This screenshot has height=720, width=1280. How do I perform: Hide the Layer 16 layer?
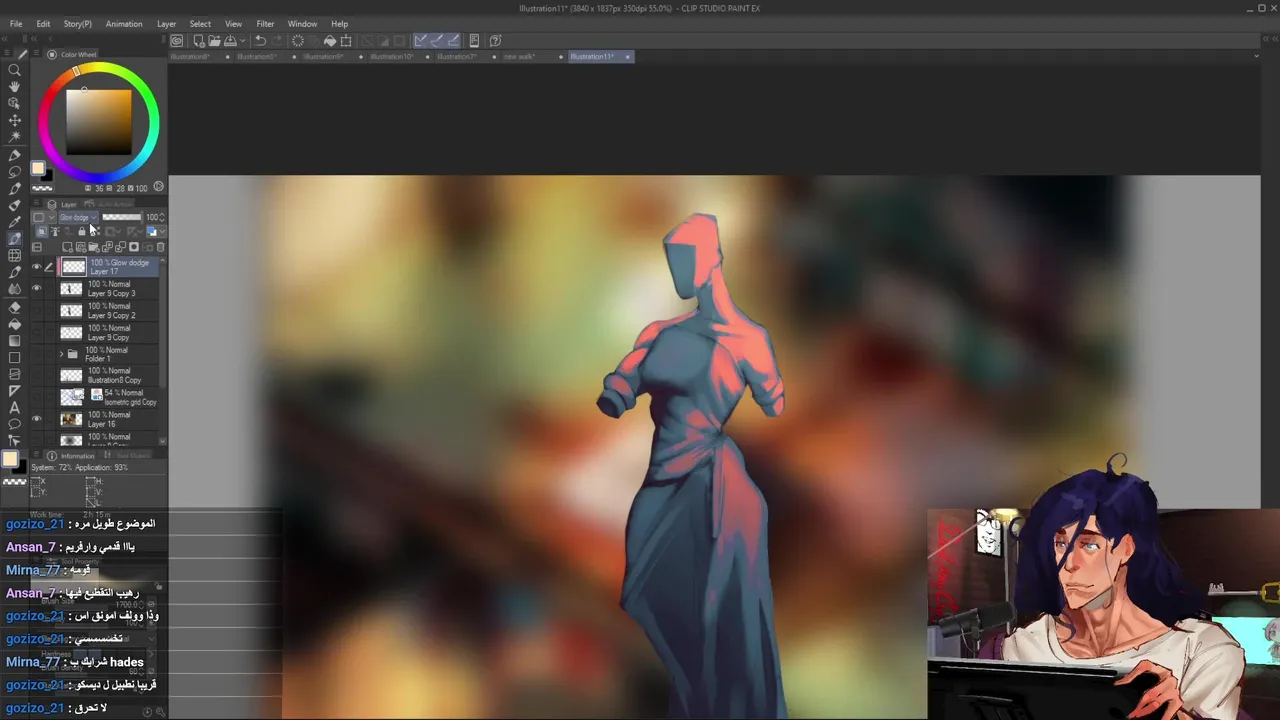37,420
